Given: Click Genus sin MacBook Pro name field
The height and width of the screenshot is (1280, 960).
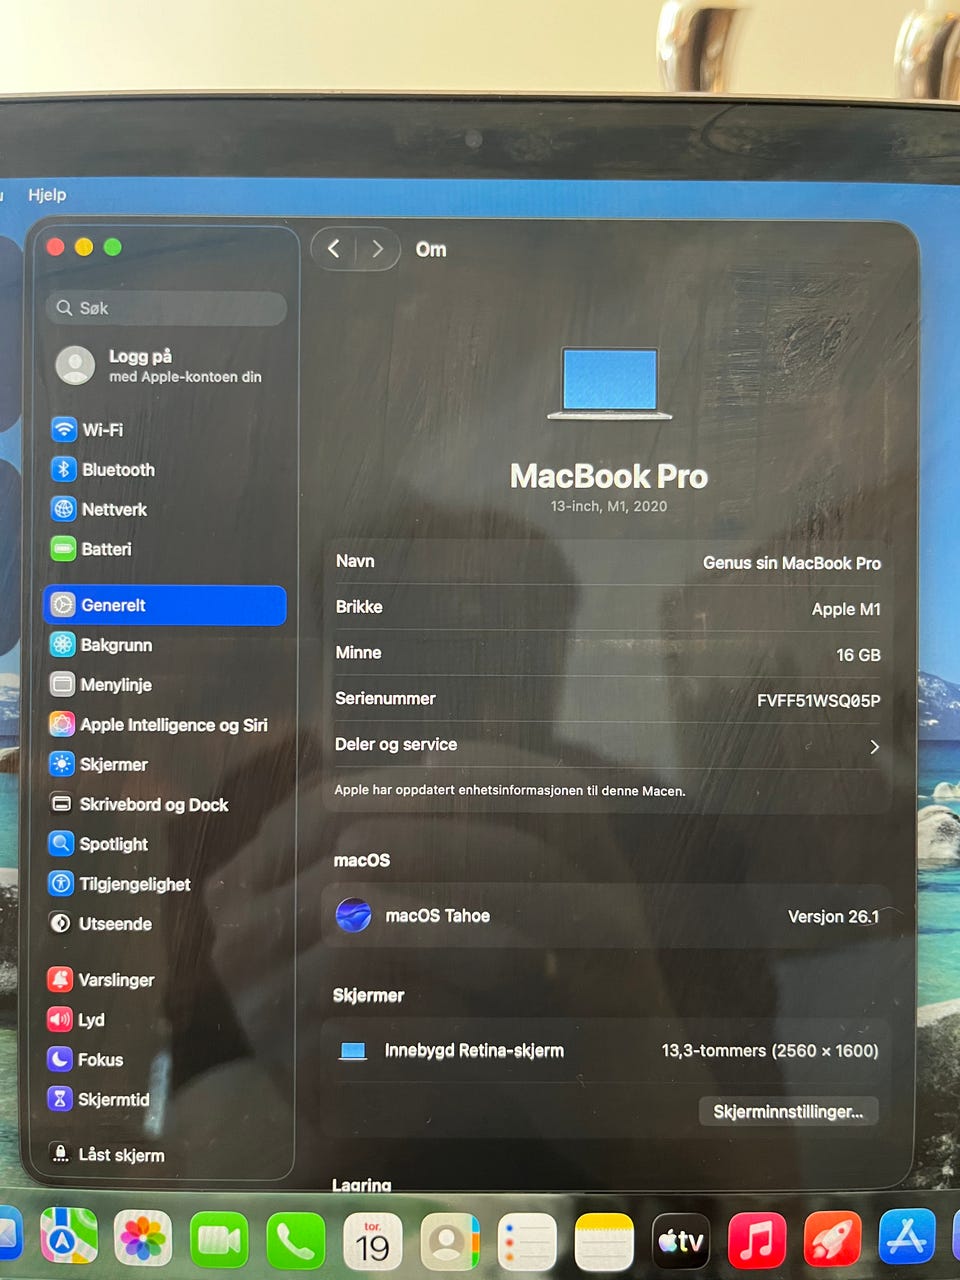Looking at the screenshot, I should point(792,563).
